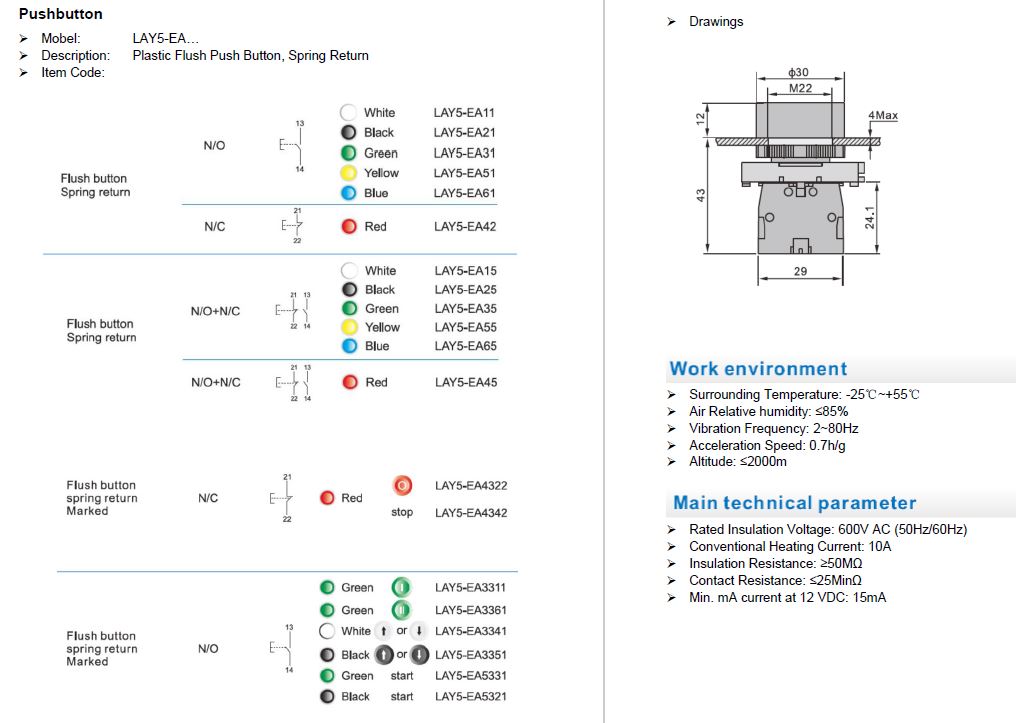Click the black button icon beside LAY5-EA21
This screenshot has height=723, width=1016.
(348, 132)
